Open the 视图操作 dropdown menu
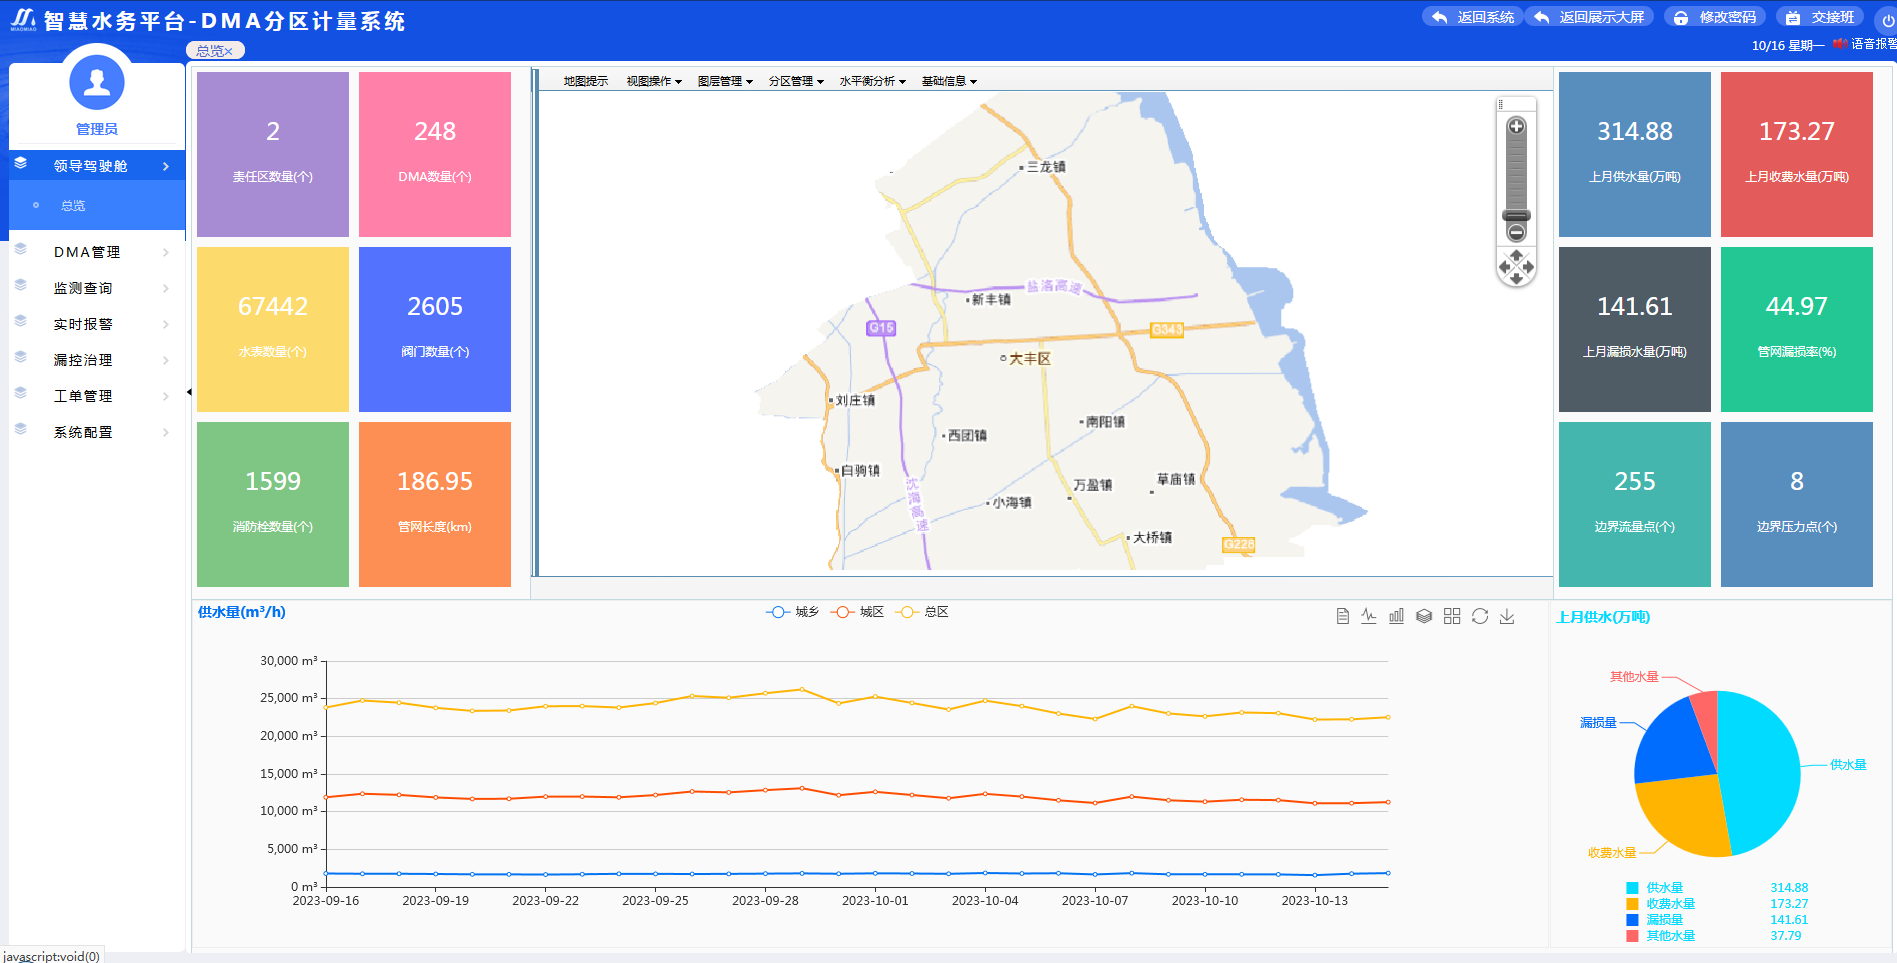The width and height of the screenshot is (1897, 963). click(x=653, y=81)
